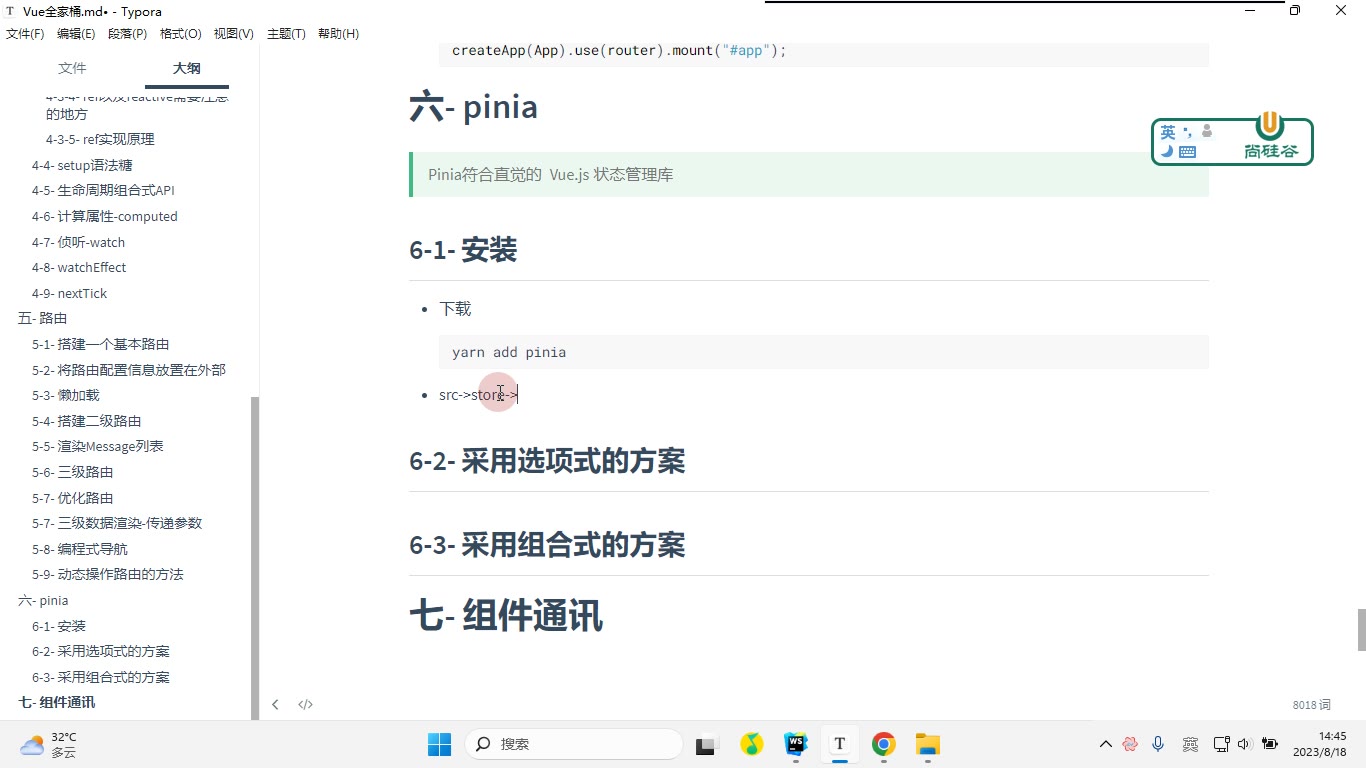Open the 帮助(H) menu
Image resolution: width=1366 pixels, height=768 pixels.
(x=338, y=34)
